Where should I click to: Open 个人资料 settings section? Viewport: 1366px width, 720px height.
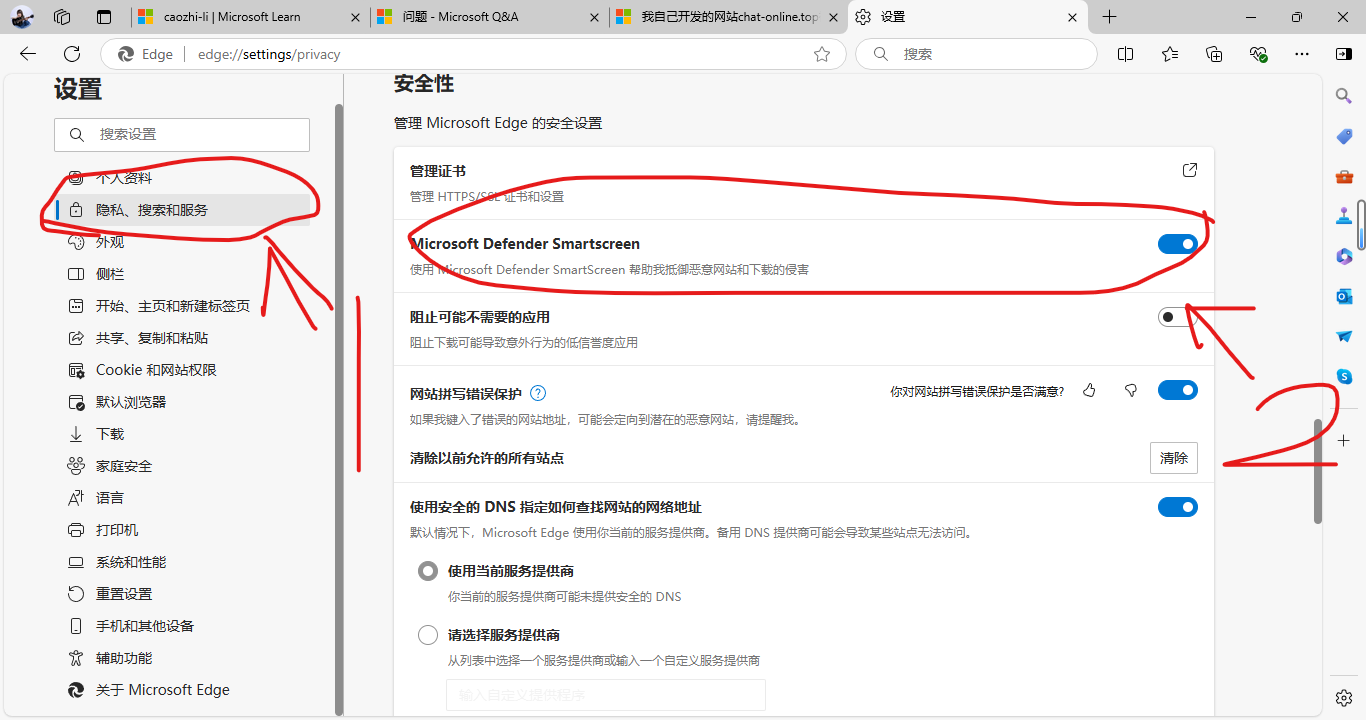[182, 178]
